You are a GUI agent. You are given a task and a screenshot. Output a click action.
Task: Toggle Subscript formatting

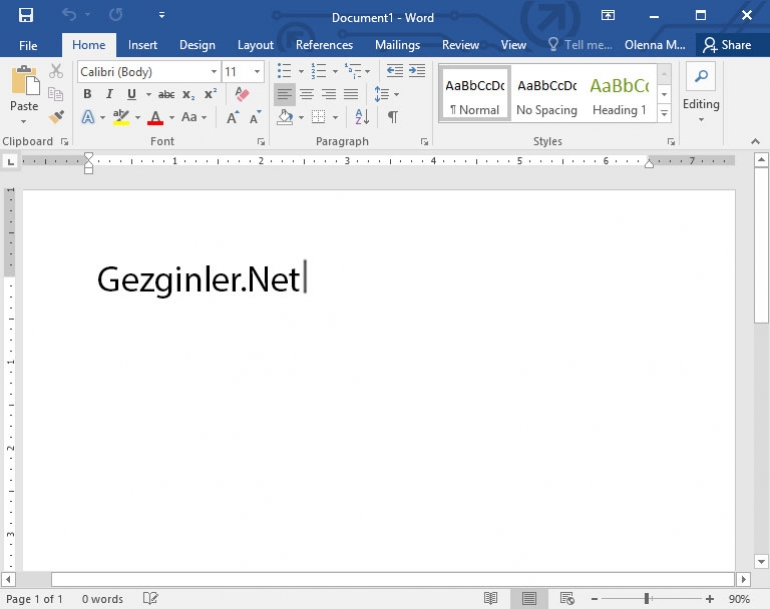point(189,94)
